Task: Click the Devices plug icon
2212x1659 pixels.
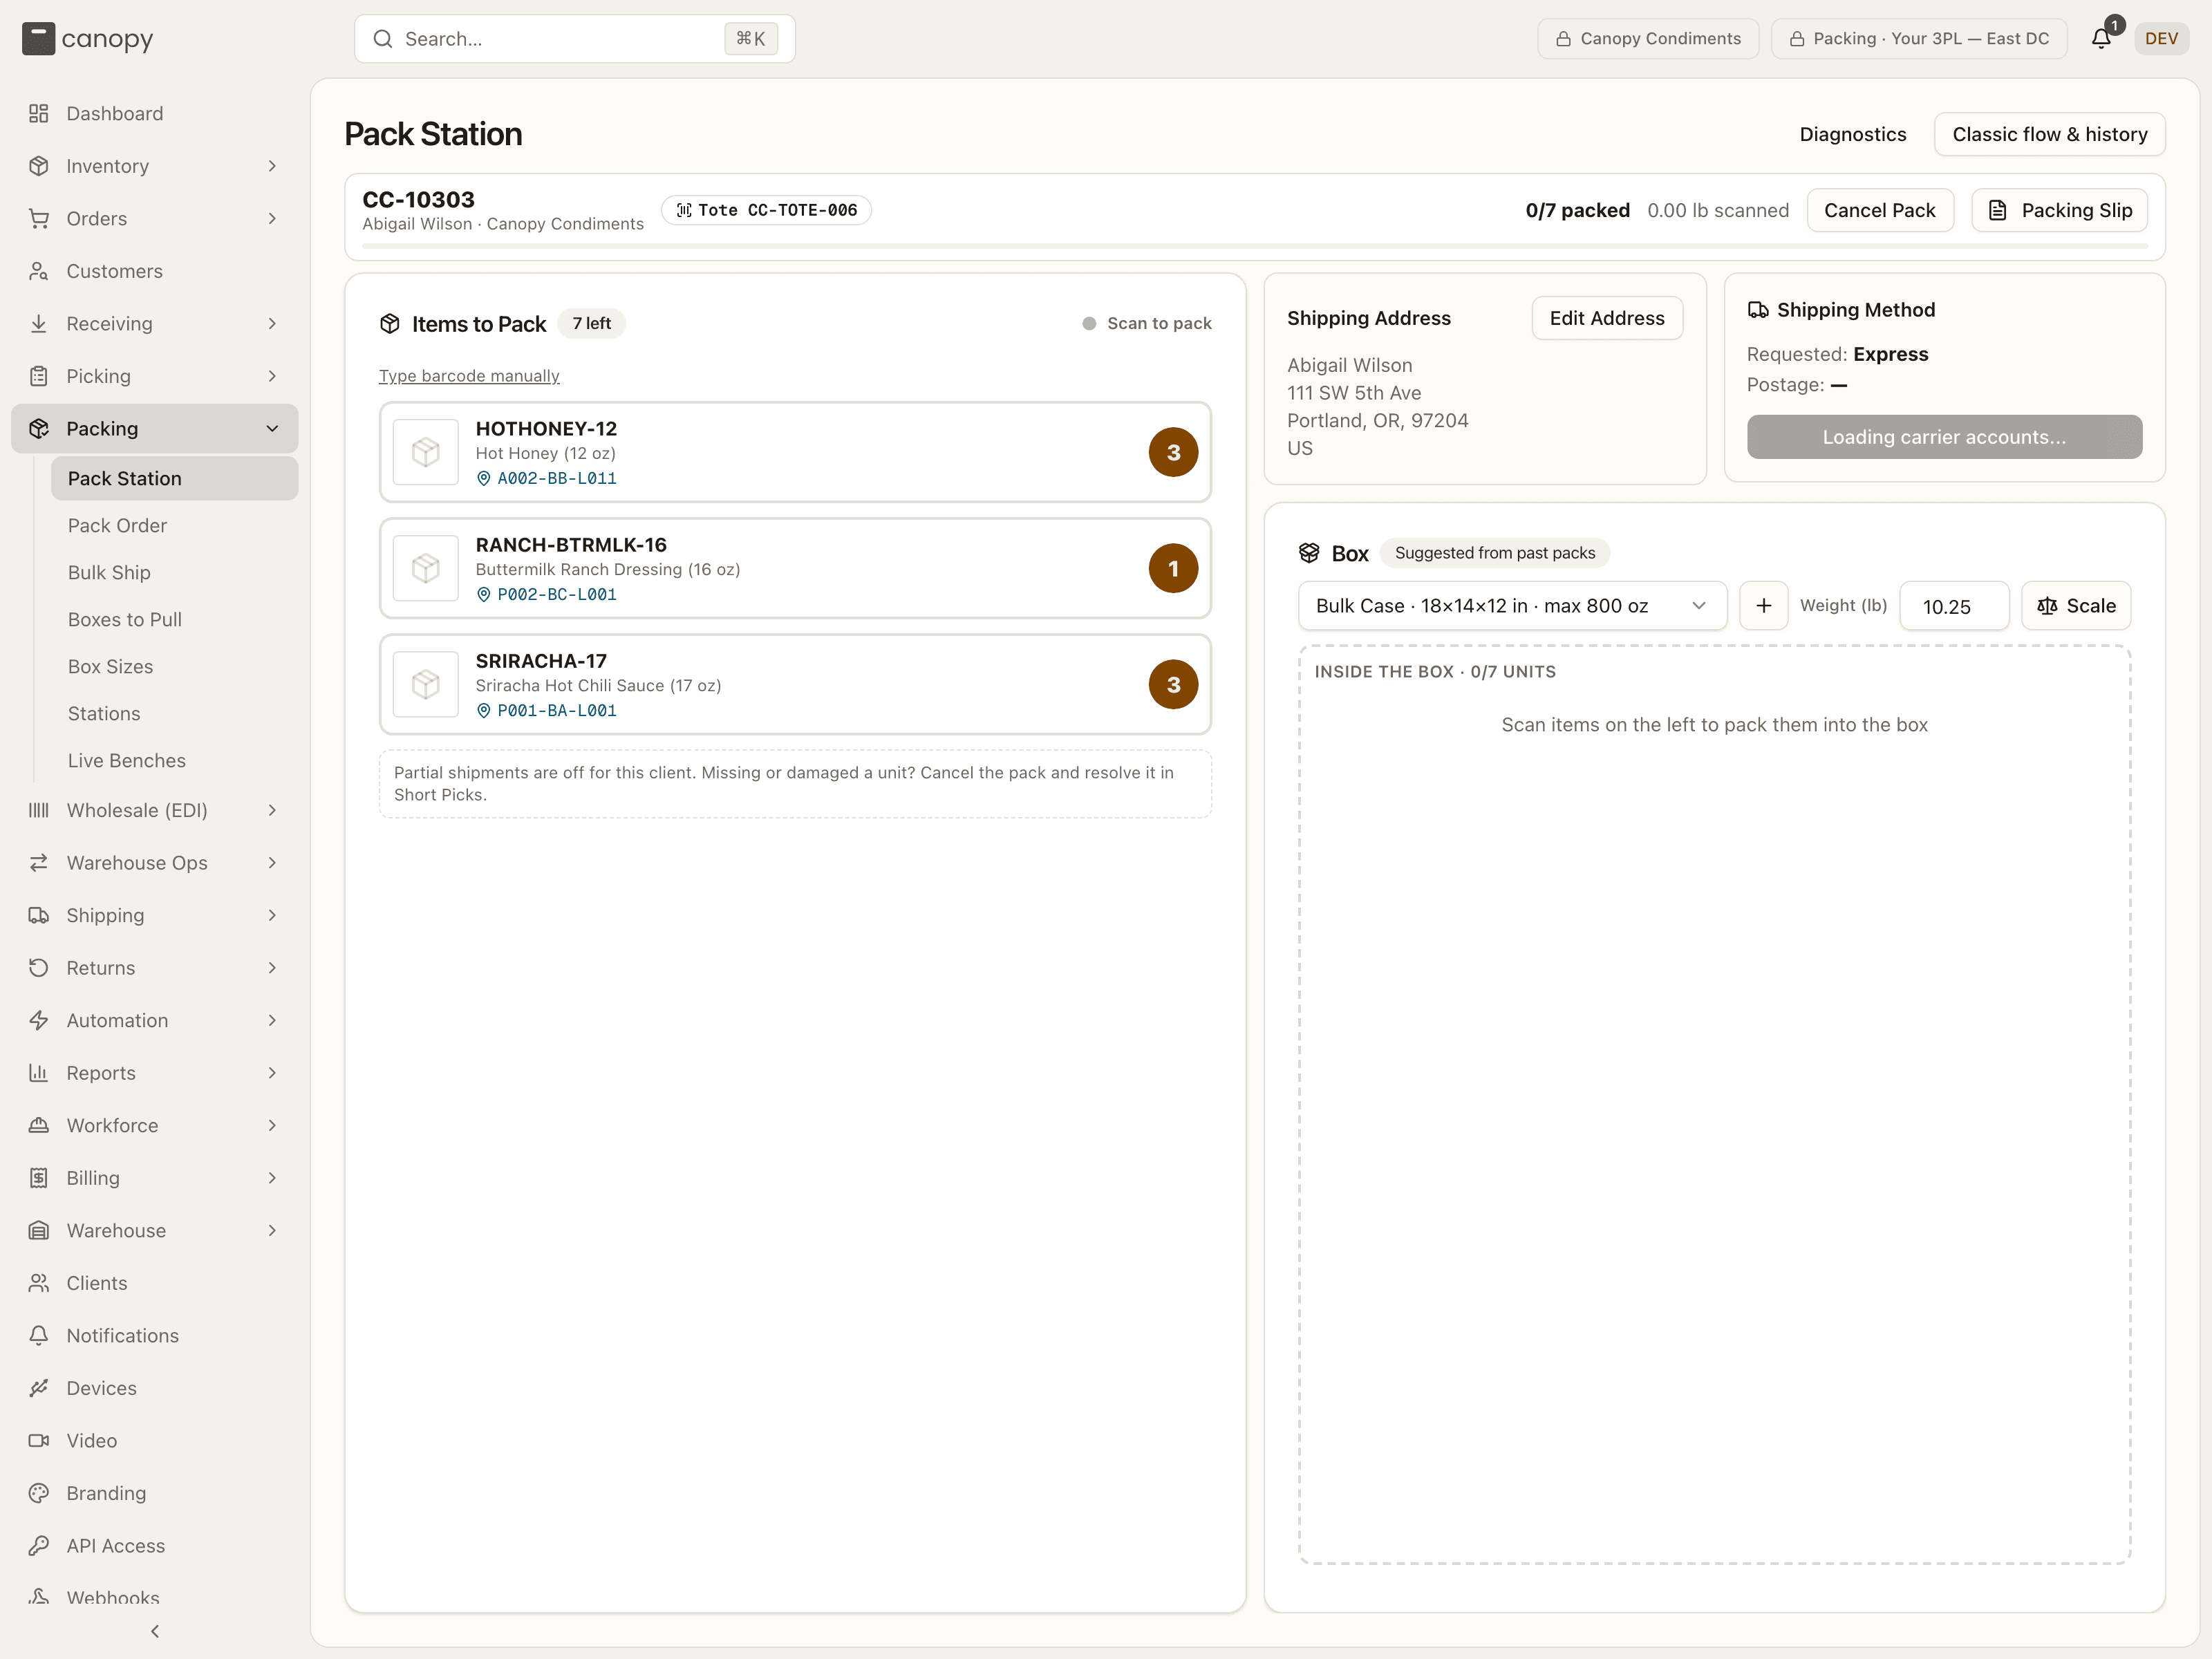Action: (x=39, y=1388)
